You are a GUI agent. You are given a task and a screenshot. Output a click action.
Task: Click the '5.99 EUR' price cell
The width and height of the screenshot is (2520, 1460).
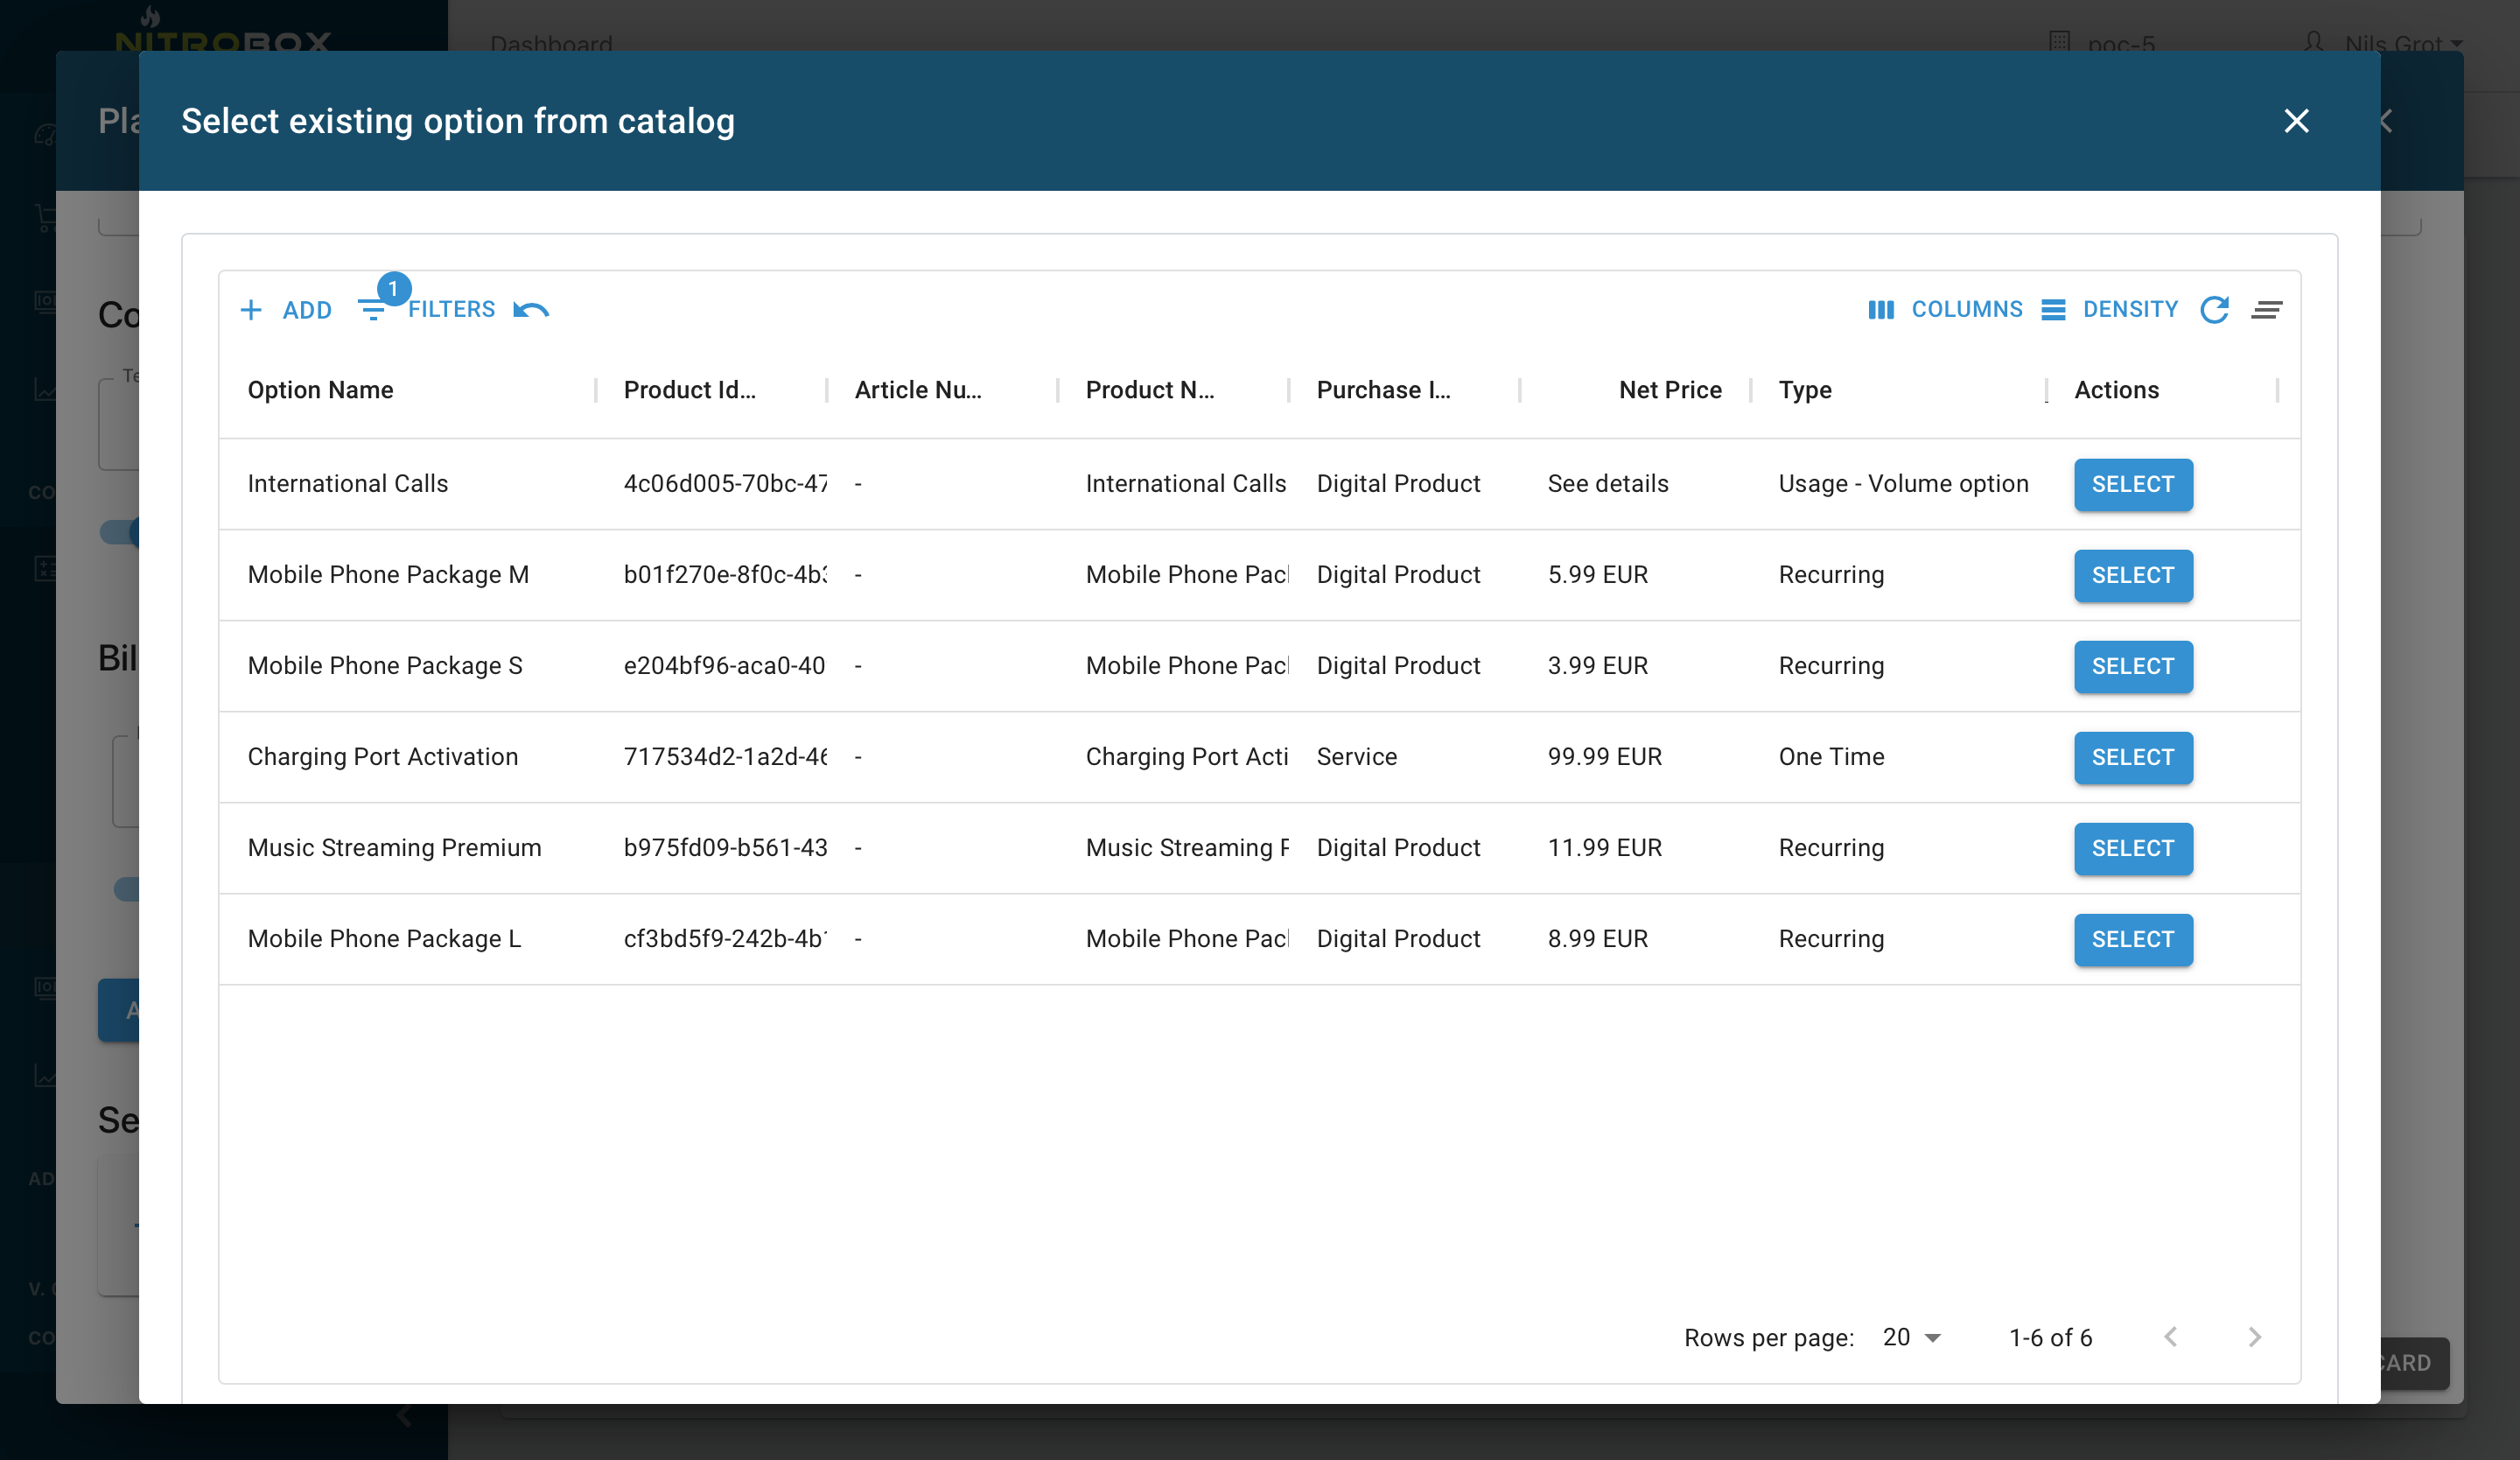[1598, 575]
